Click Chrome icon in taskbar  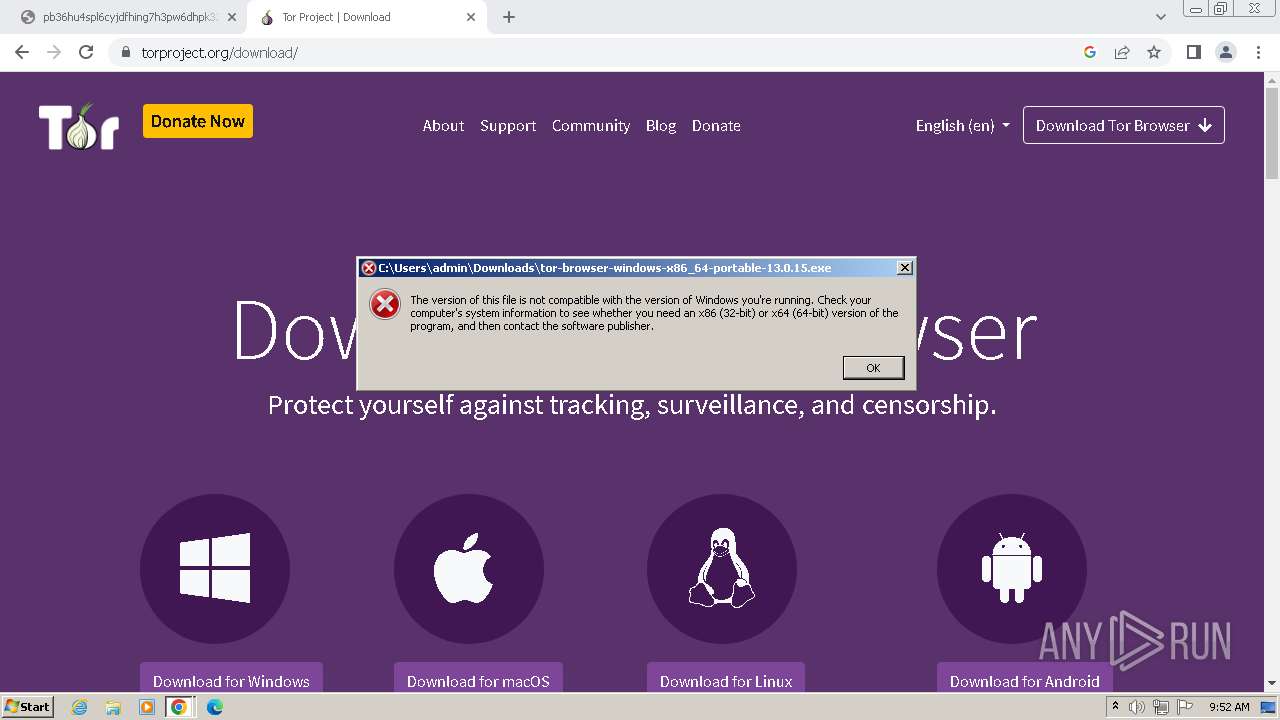[179, 707]
